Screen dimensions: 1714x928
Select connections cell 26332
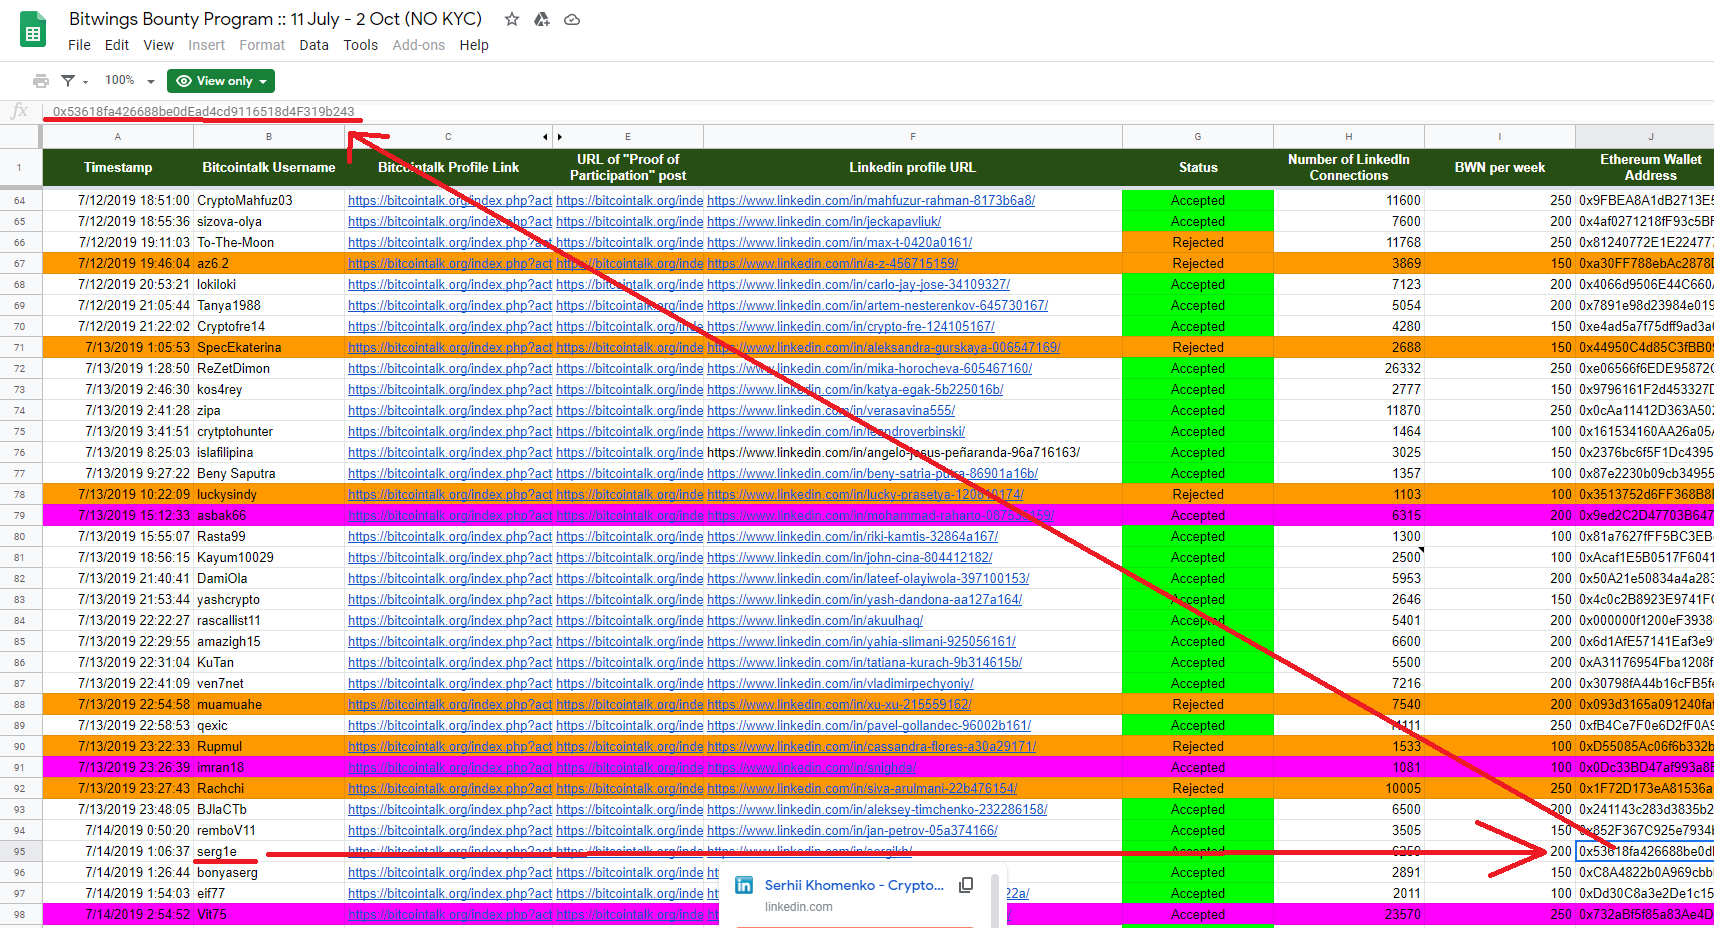[x=1349, y=368]
